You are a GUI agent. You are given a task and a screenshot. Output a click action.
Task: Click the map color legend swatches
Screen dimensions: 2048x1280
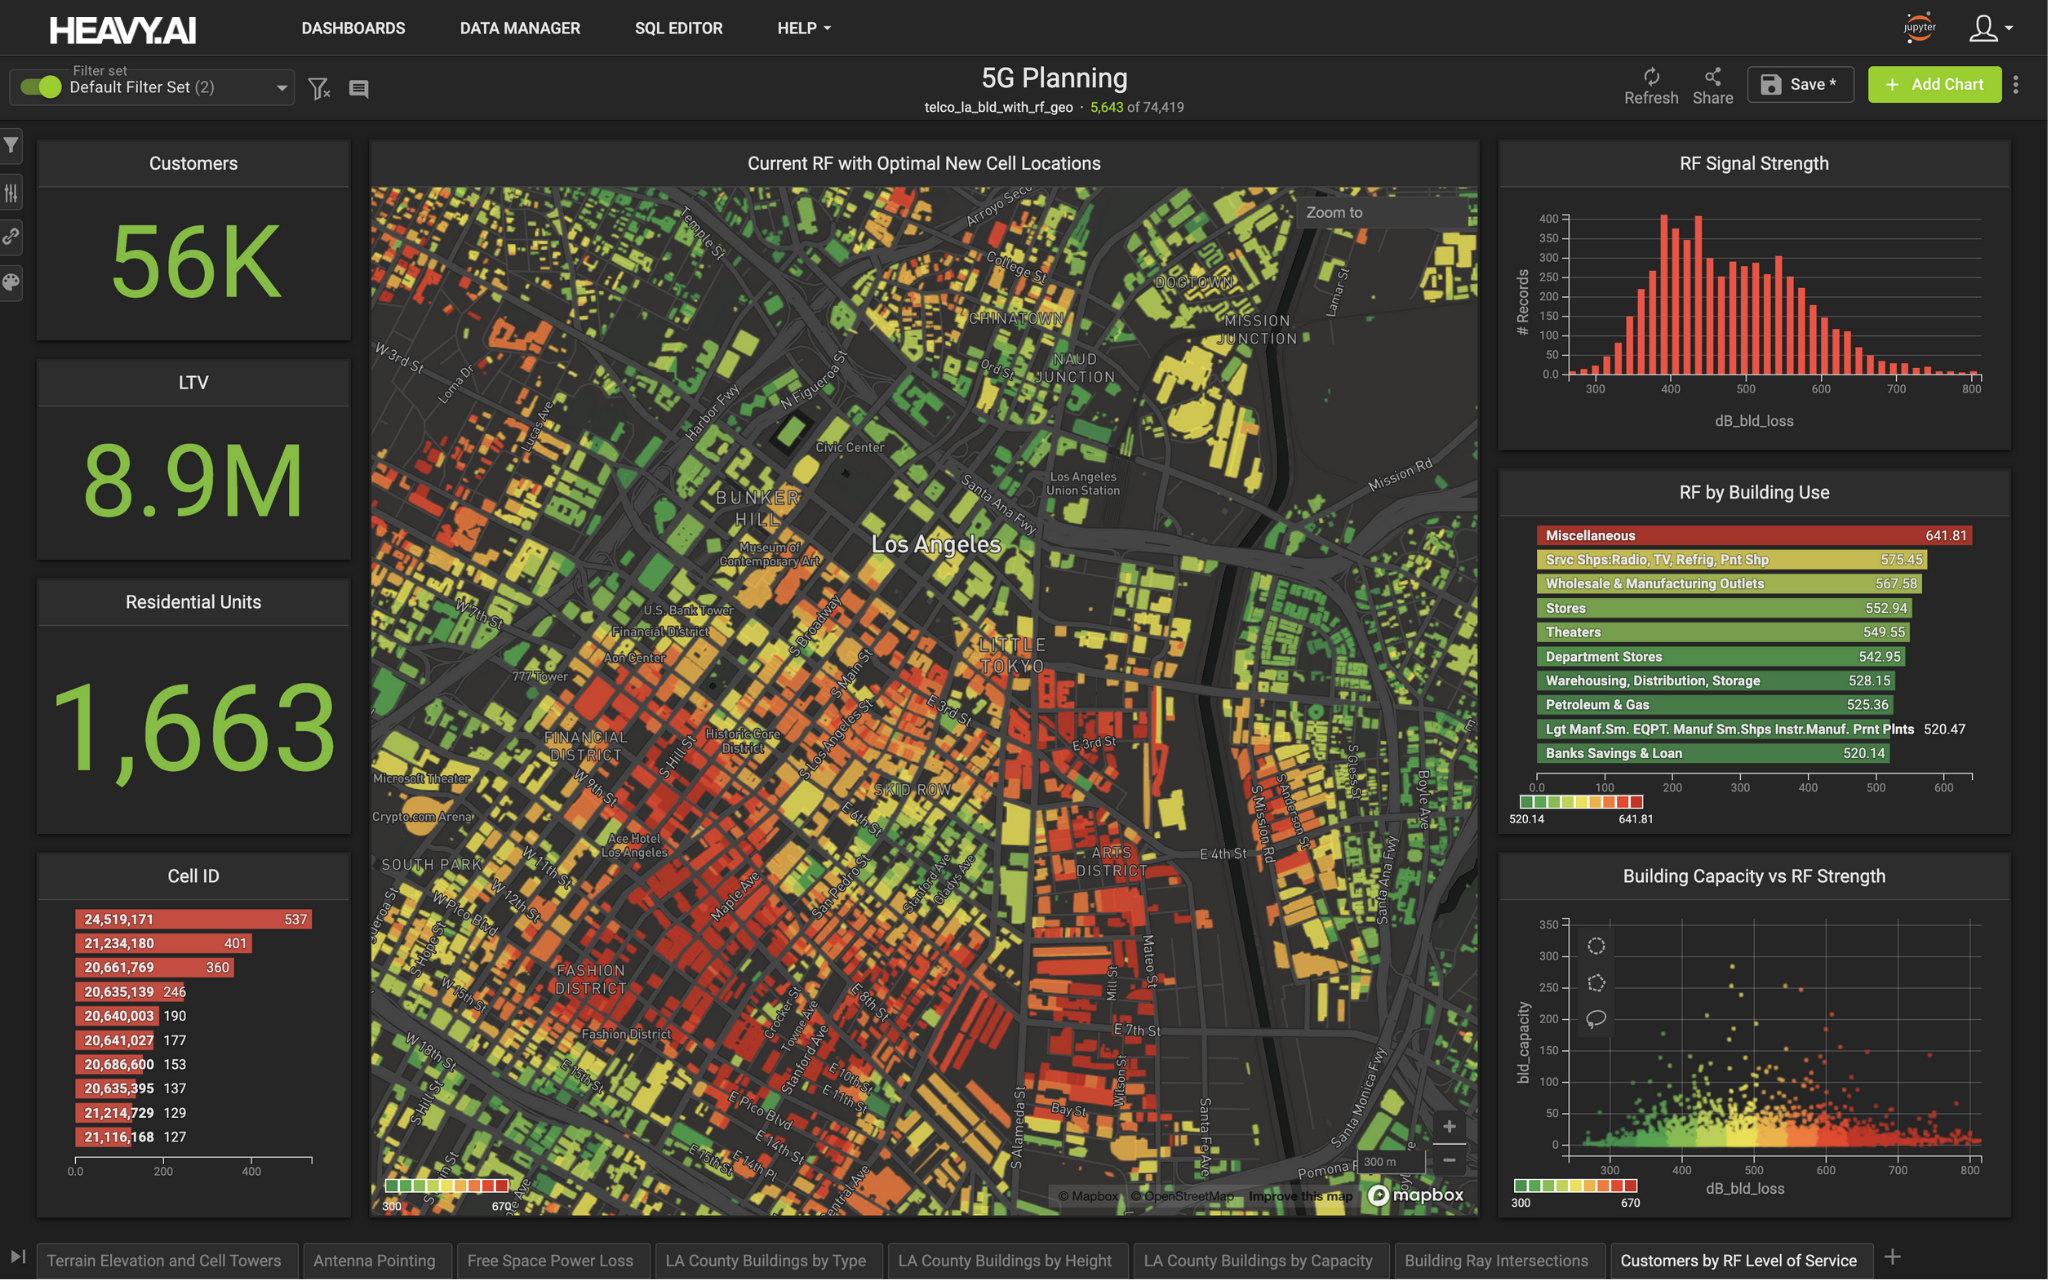point(447,1185)
